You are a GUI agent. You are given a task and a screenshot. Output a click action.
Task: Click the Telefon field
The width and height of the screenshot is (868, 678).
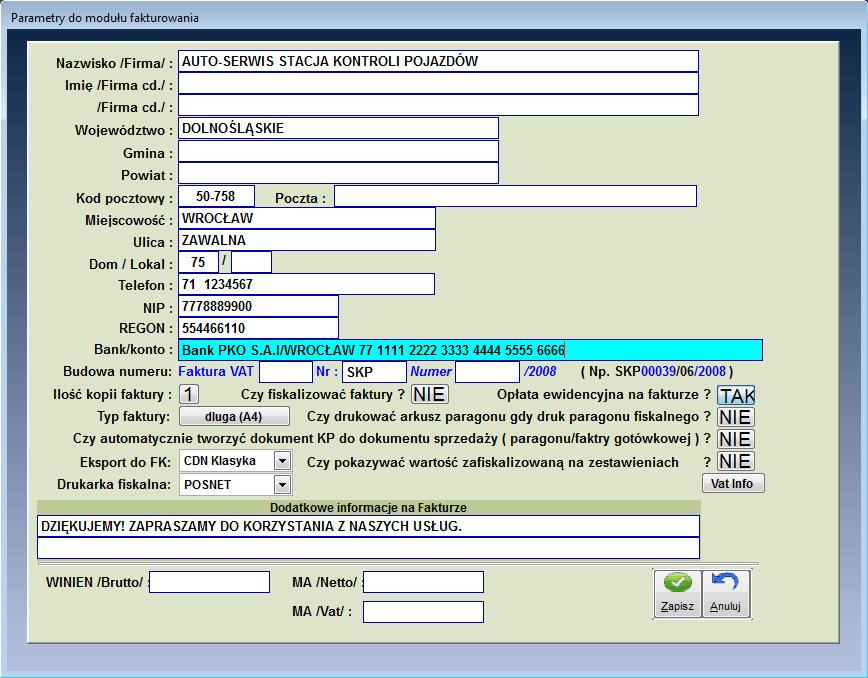click(x=306, y=284)
